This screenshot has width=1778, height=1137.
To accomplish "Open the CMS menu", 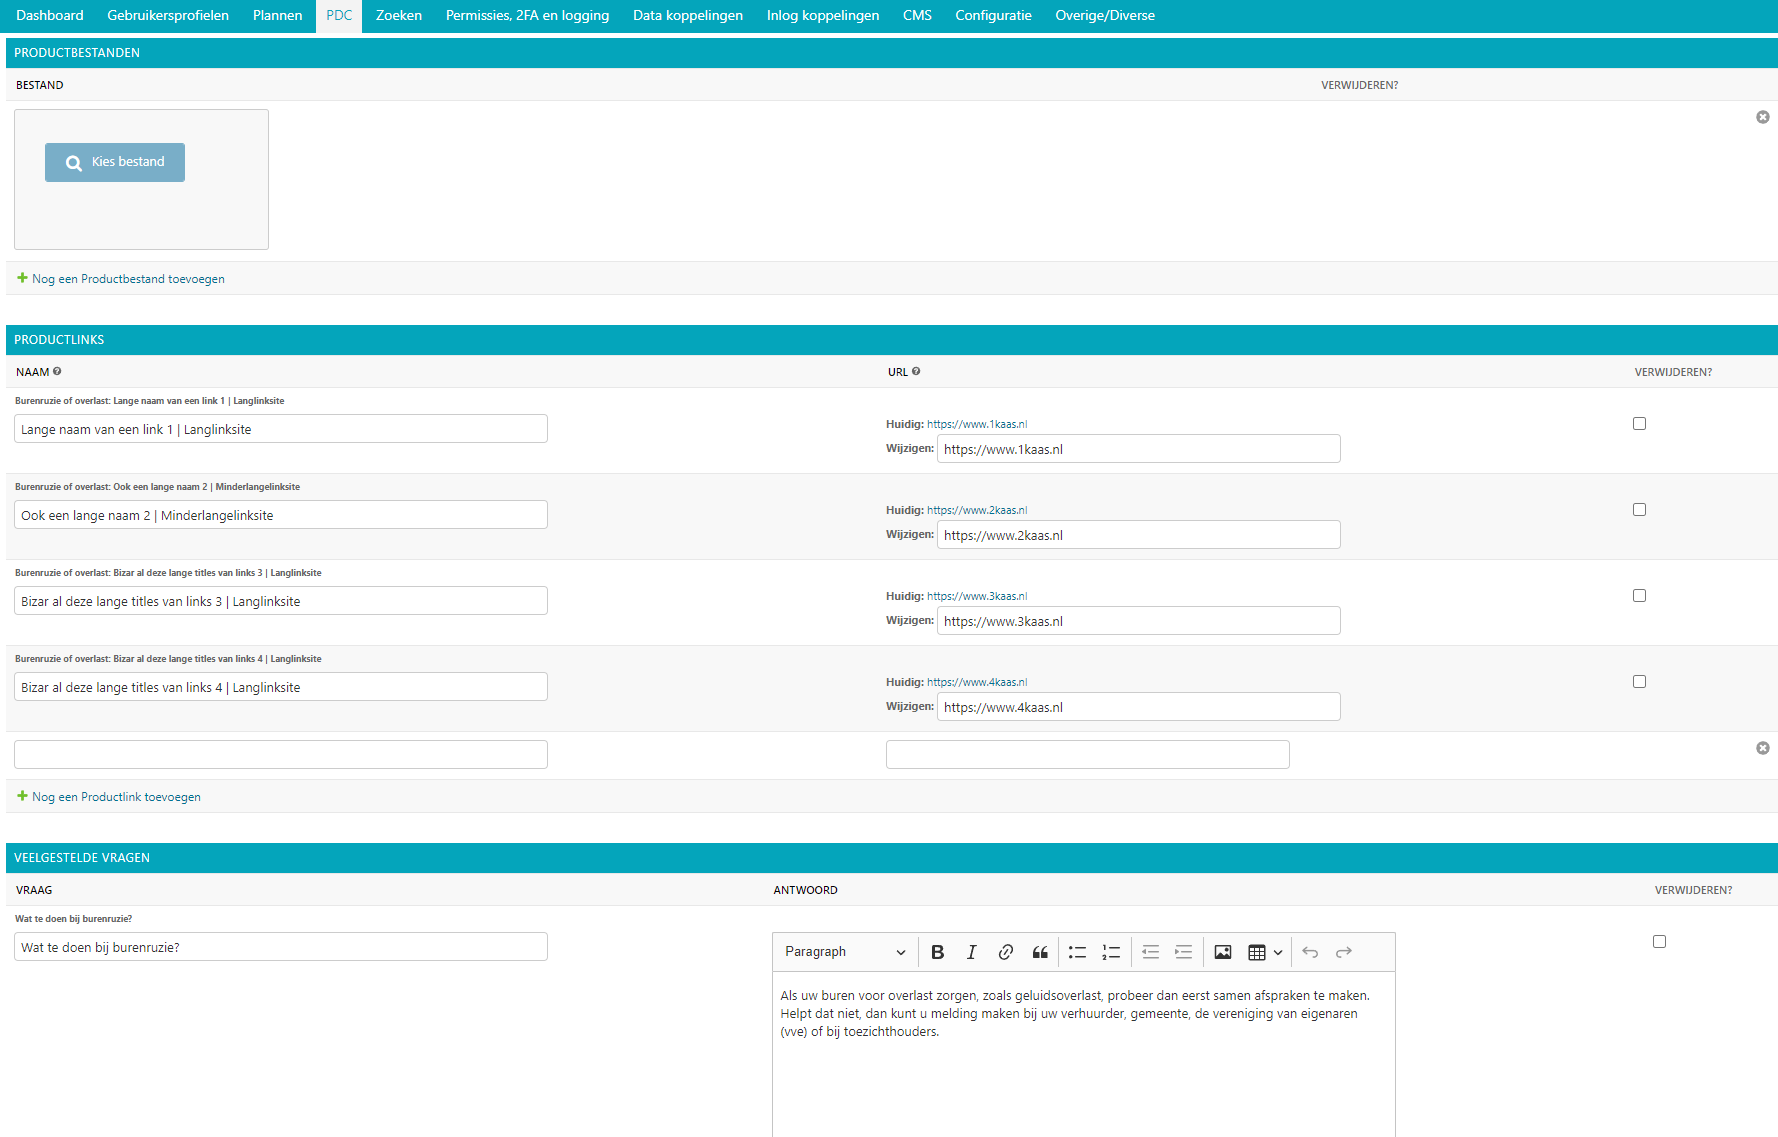I will [917, 16].
